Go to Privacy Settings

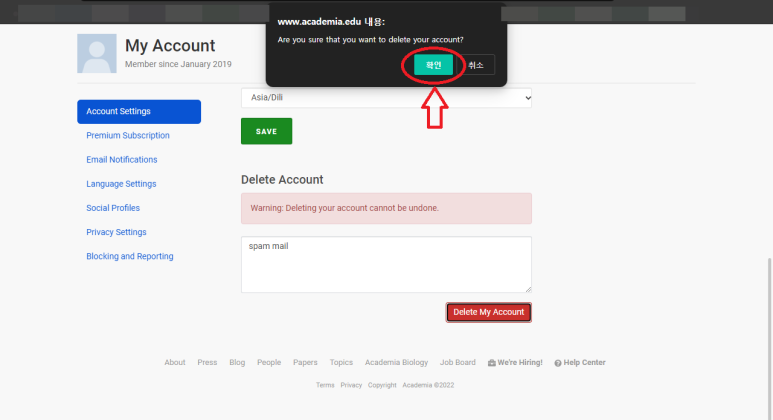[x=116, y=232]
